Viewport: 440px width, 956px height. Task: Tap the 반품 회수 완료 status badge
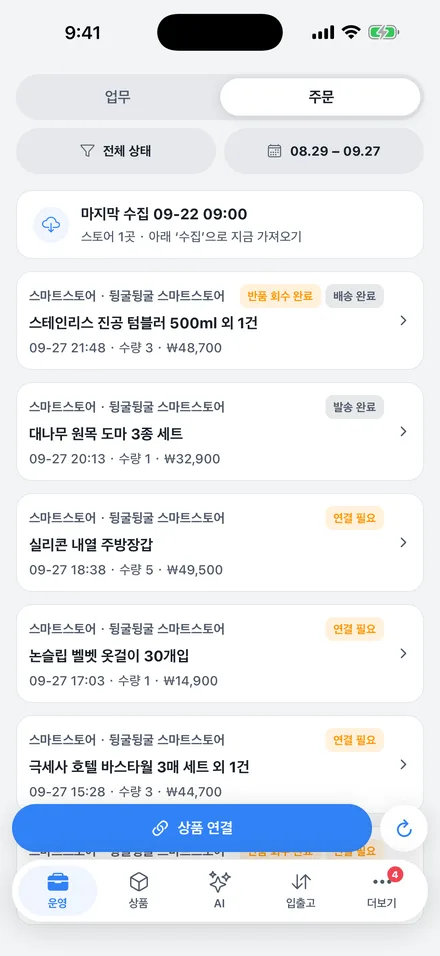point(280,296)
